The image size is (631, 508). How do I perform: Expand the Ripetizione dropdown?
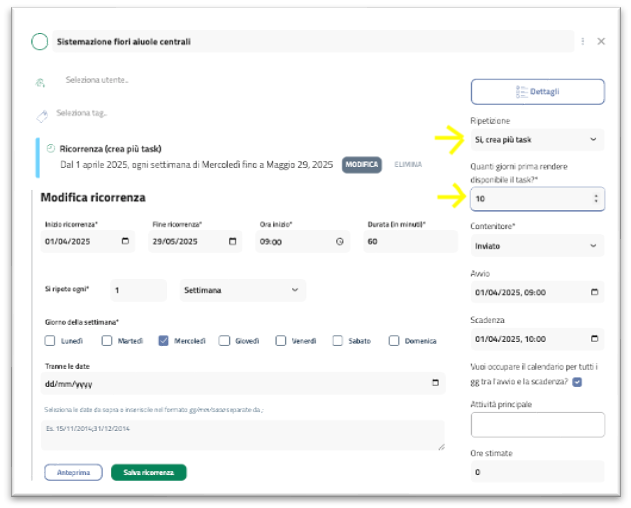click(x=537, y=139)
